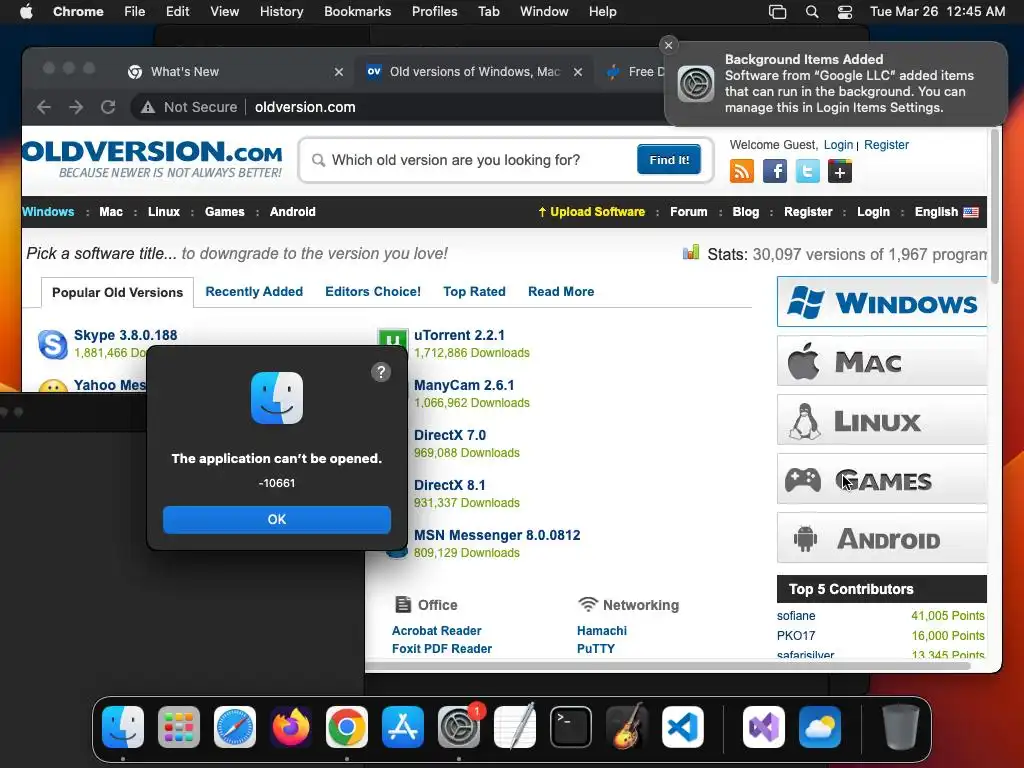The image size is (1024, 768).
Task: Open ManyCam 2.6.1 entry
Action: (x=464, y=385)
